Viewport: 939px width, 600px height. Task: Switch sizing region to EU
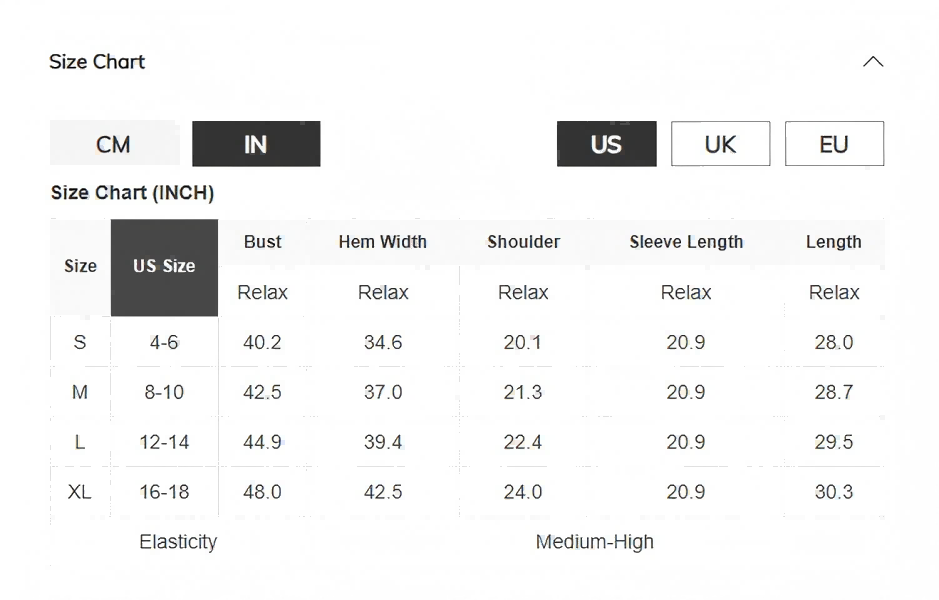tap(834, 144)
